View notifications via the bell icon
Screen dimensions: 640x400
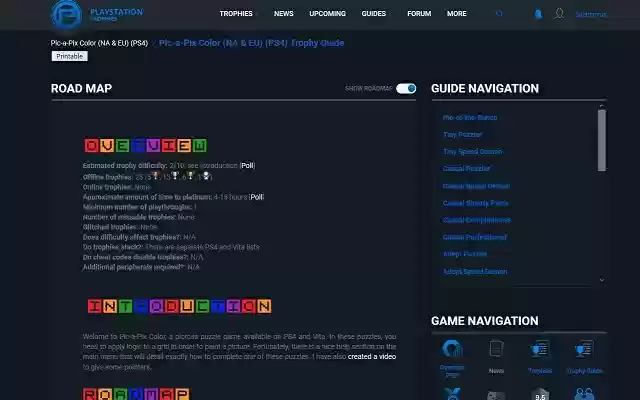coord(538,14)
